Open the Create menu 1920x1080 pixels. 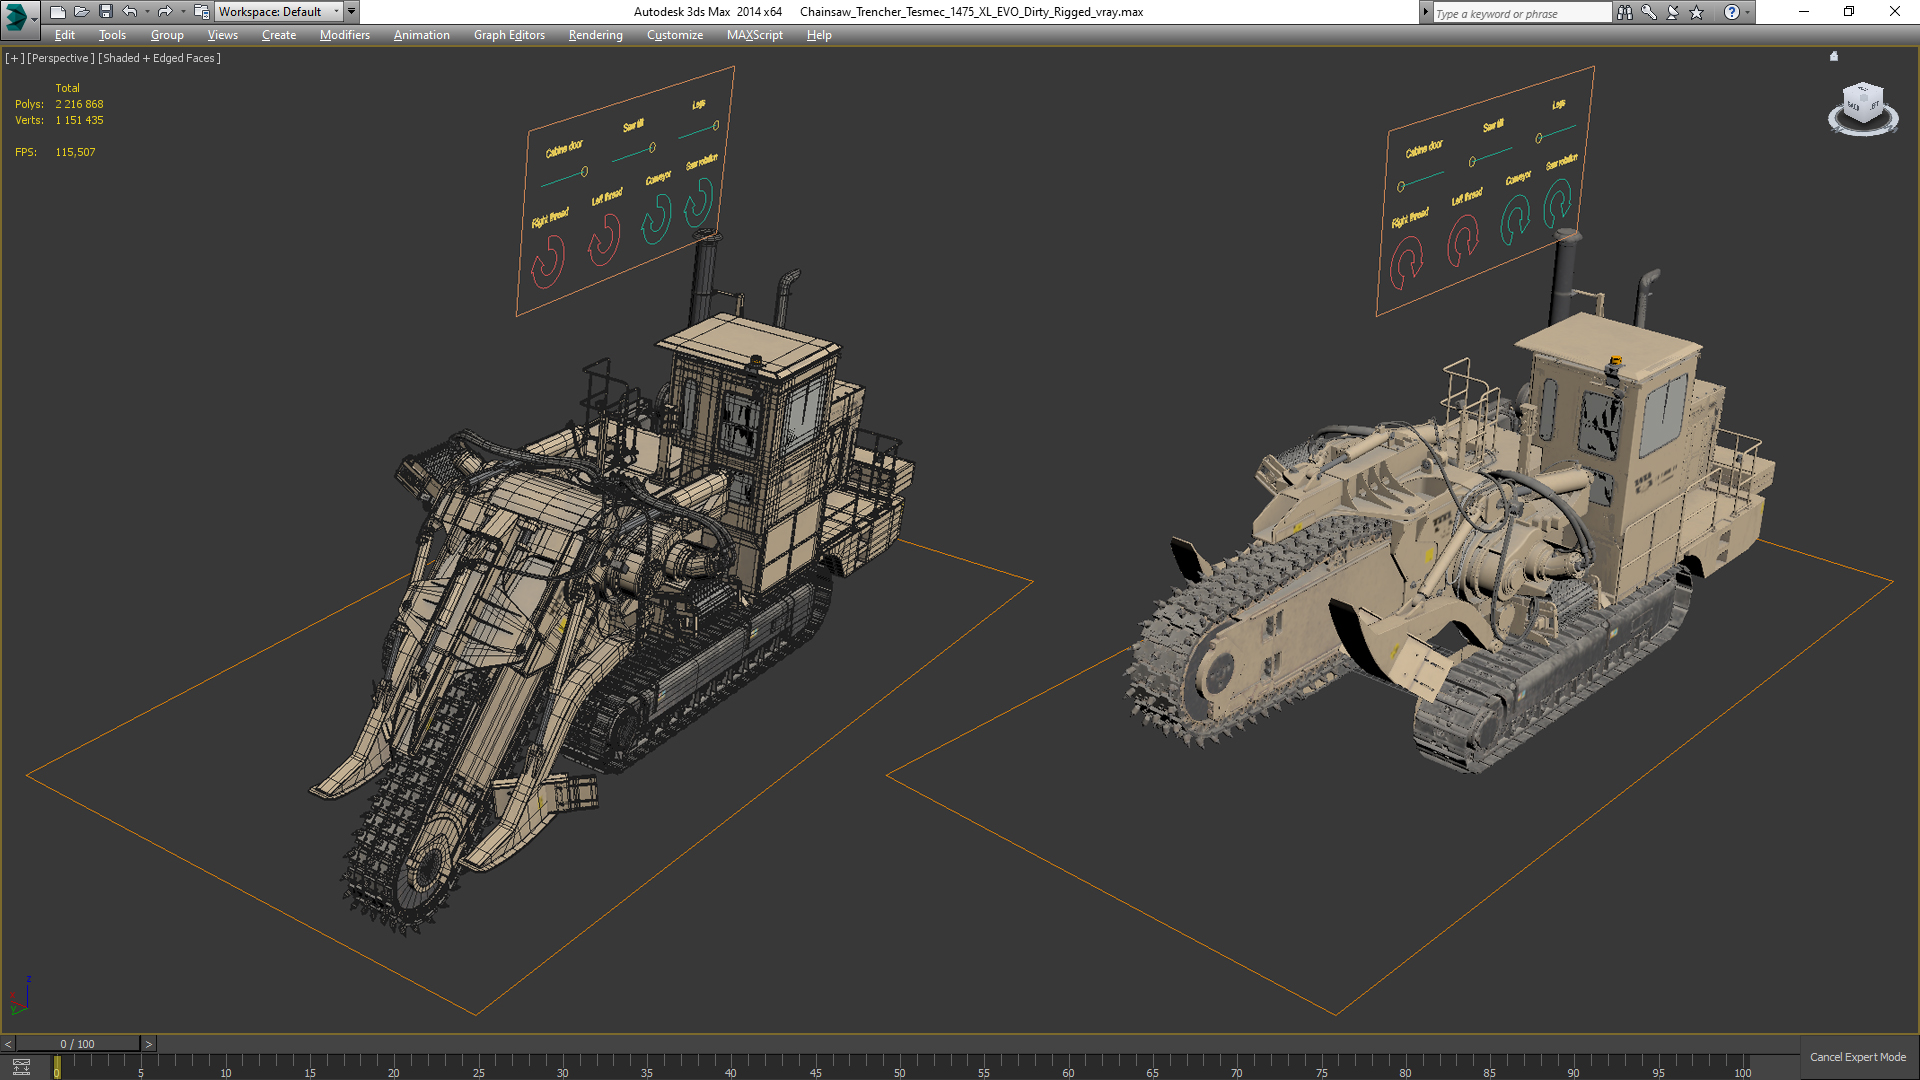tap(279, 35)
